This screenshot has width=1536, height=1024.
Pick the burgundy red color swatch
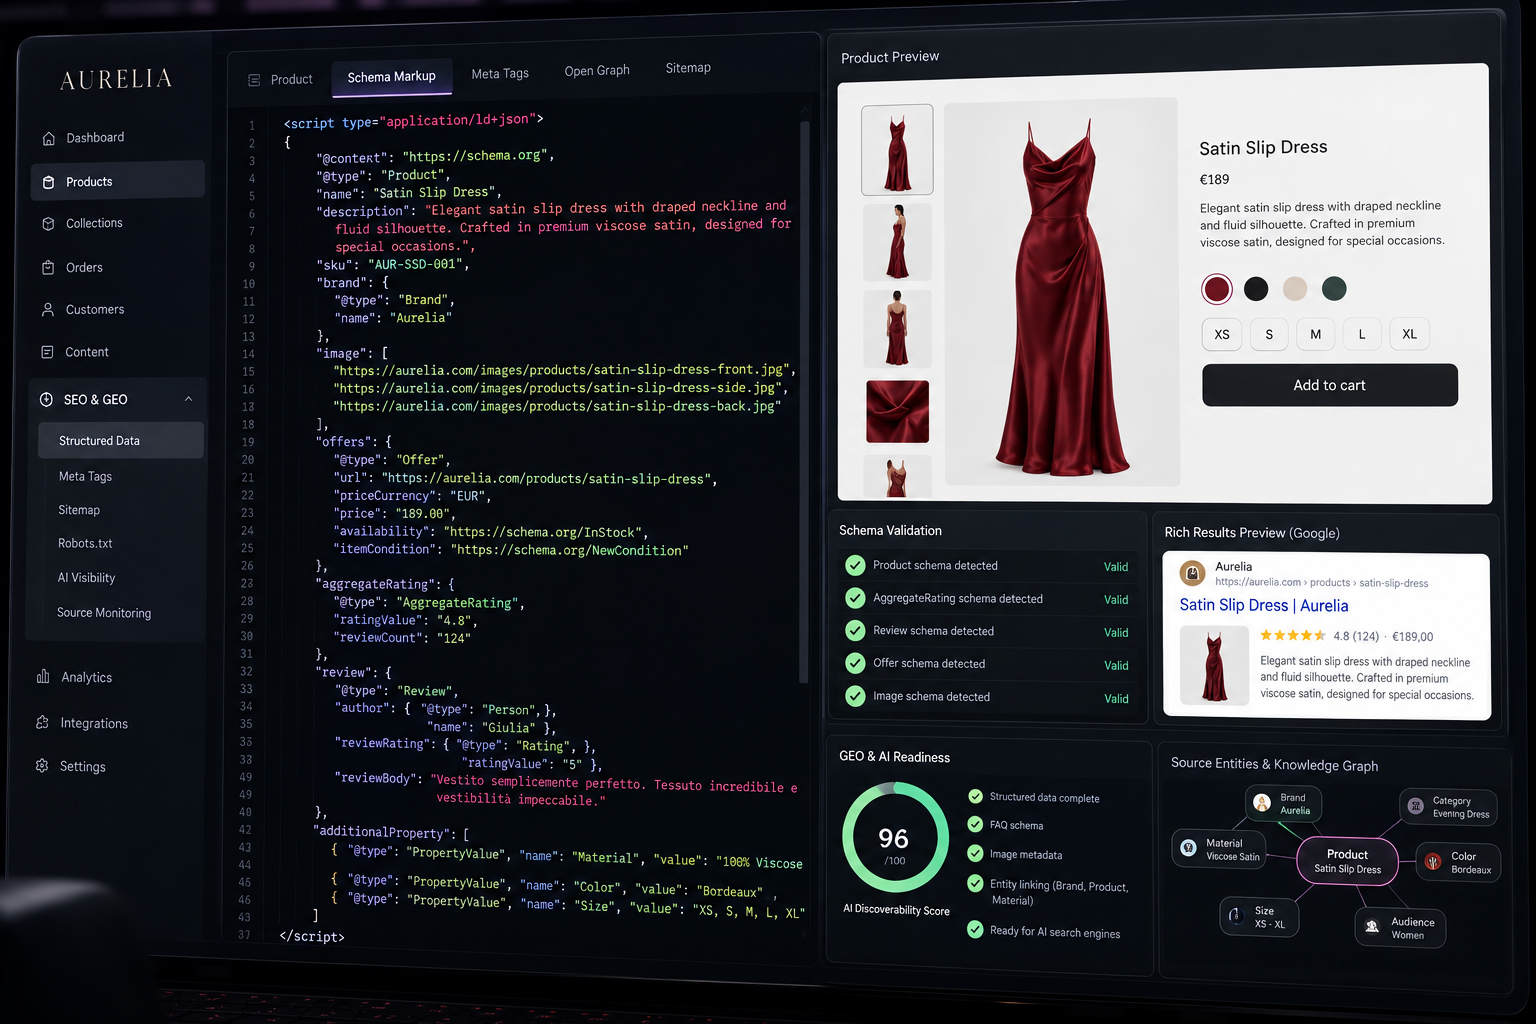pyautogui.click(x=1216, y=289)
